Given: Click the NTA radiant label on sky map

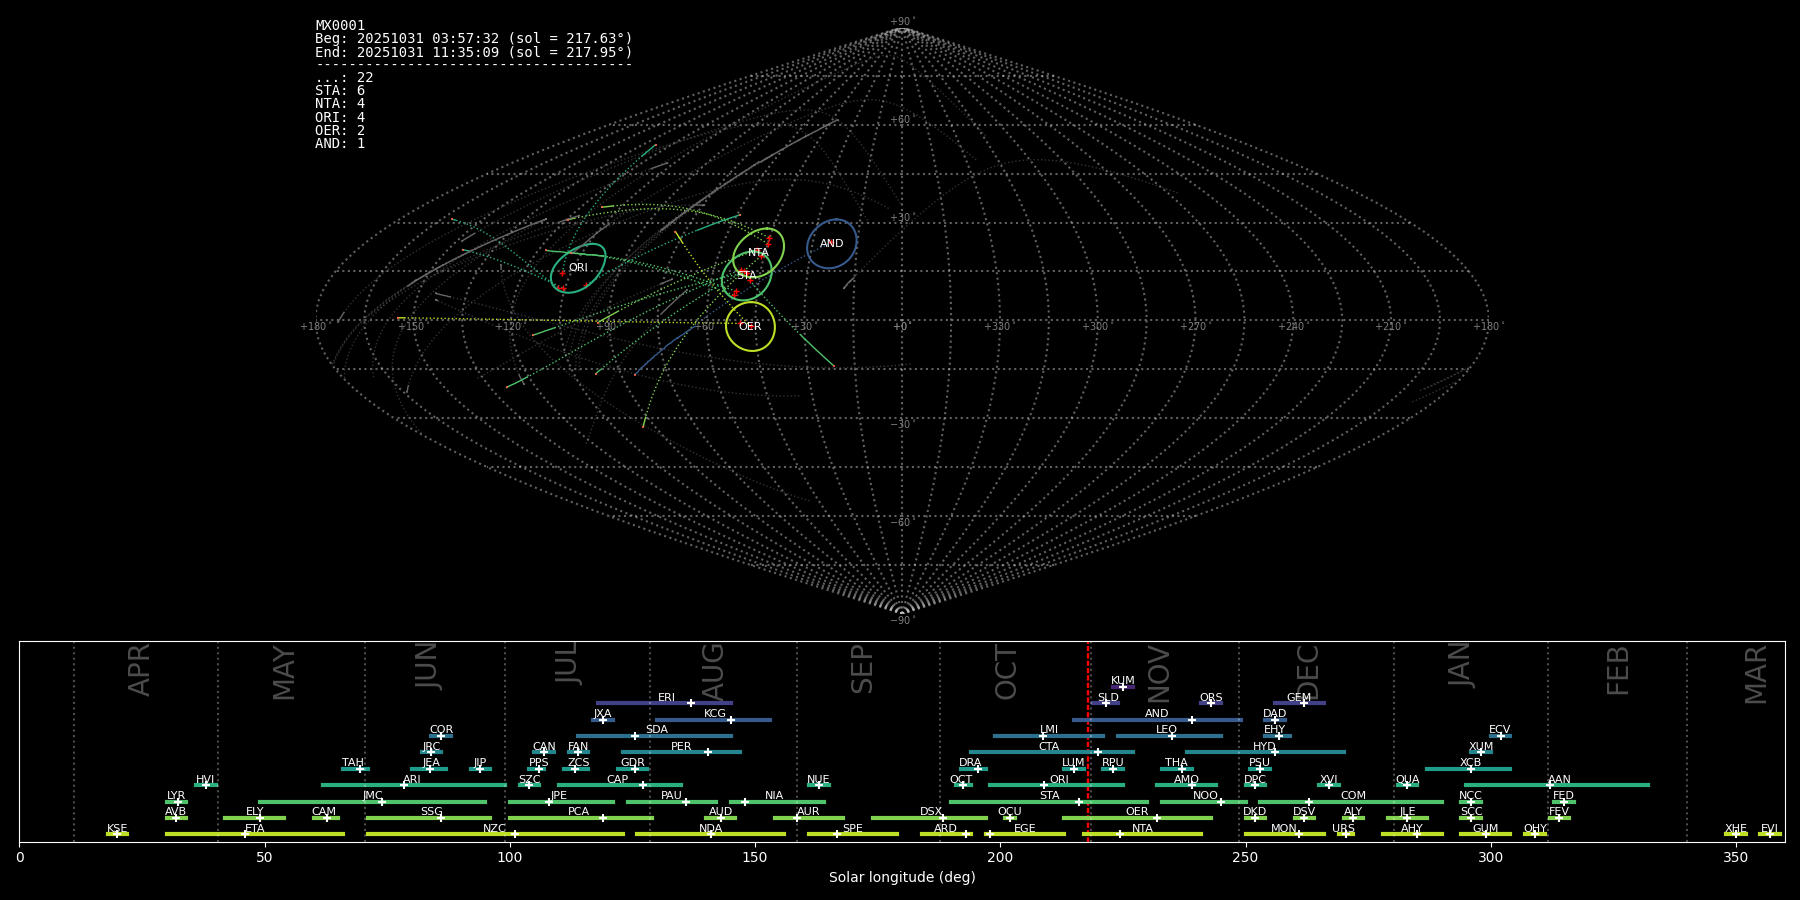Looking at the screenshot, I should 758,253.
